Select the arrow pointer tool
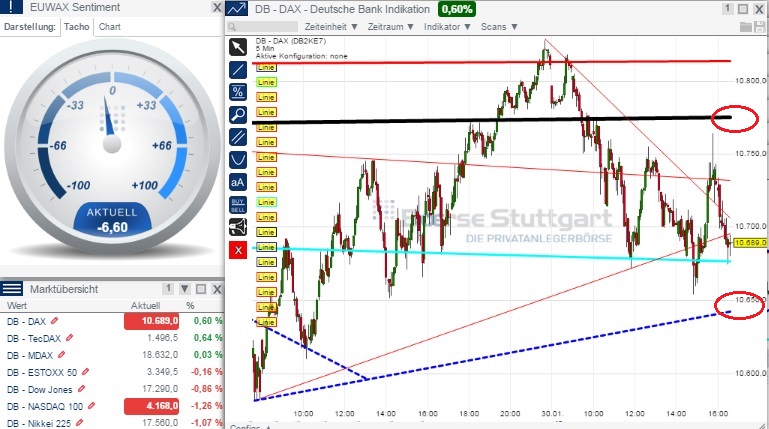Screen dimensions: 769x429 pos(238,47)
